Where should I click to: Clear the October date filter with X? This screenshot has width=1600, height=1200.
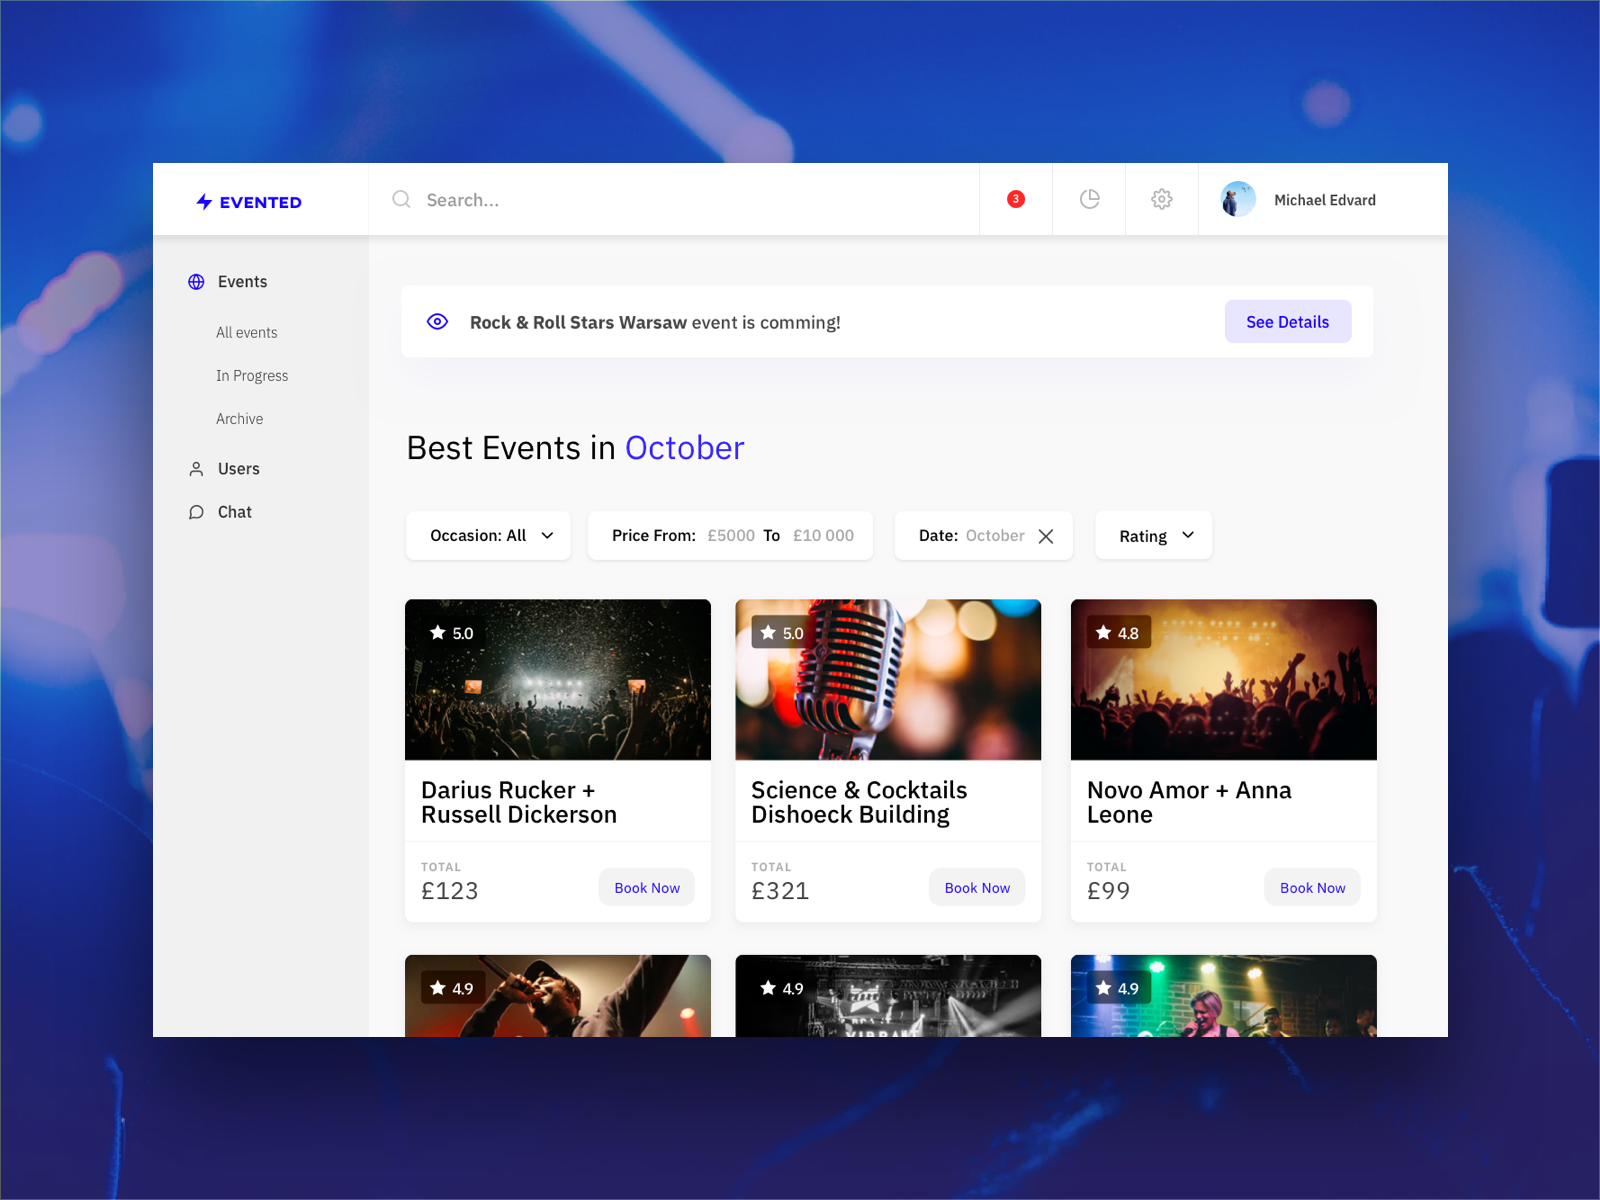coord(1046,536)
